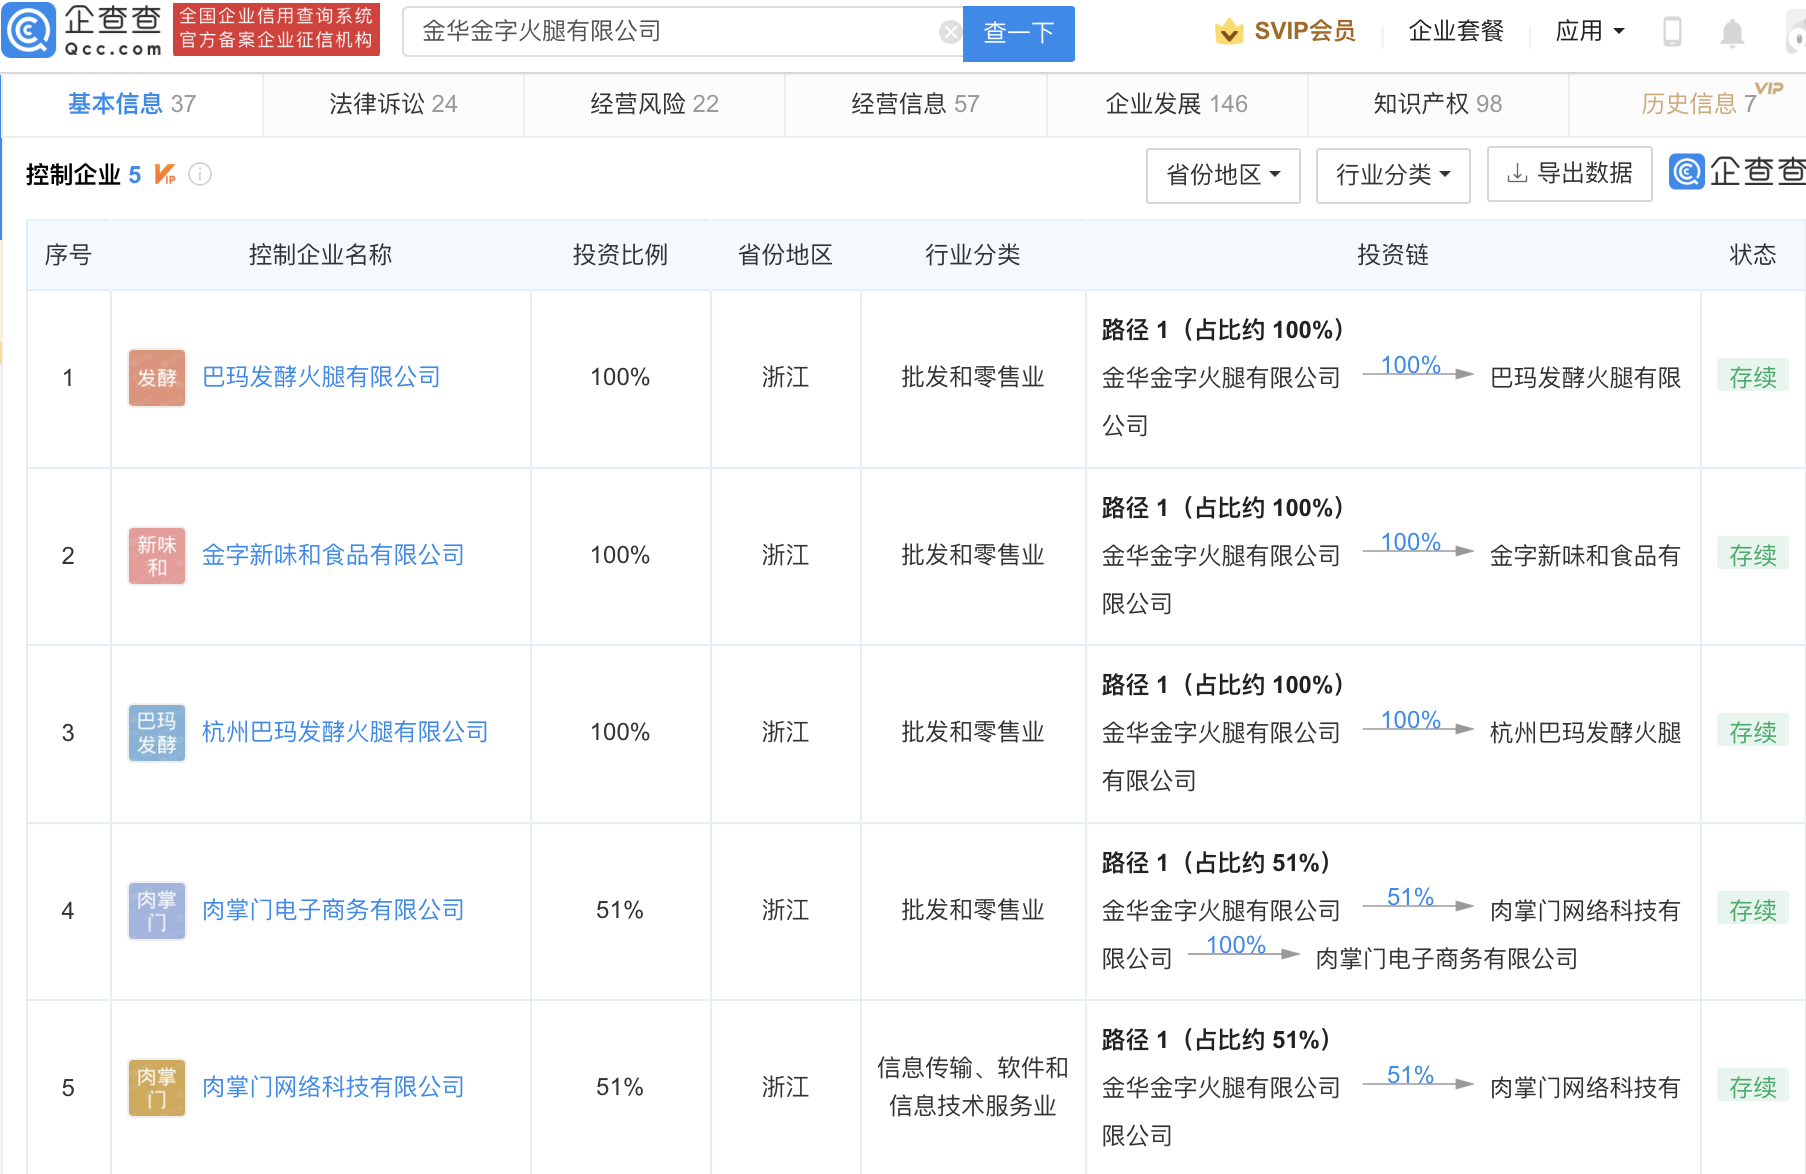Viewport: 1806px width, 1174px height.
Task: Open 金字新味和食品有限公司 company link
Action: point(333,555)
